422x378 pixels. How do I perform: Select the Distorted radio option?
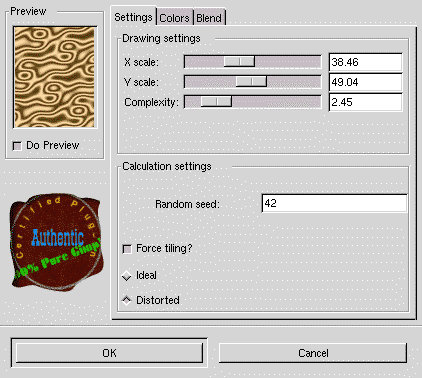[x=127, y=301]
